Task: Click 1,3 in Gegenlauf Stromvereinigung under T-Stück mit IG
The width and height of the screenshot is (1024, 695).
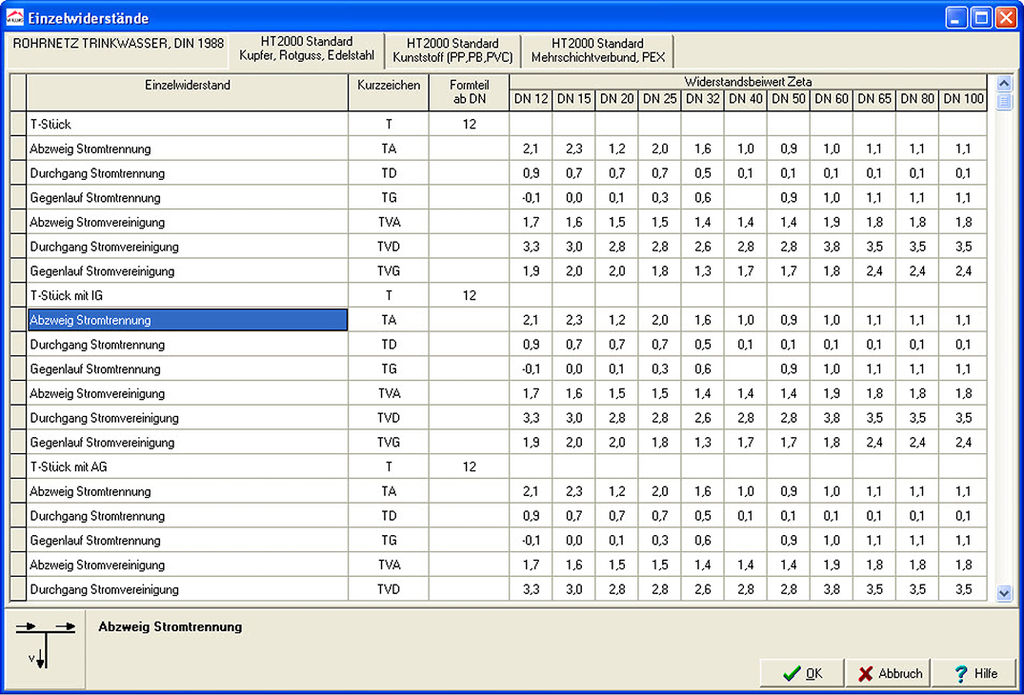Action: (703, 443)
